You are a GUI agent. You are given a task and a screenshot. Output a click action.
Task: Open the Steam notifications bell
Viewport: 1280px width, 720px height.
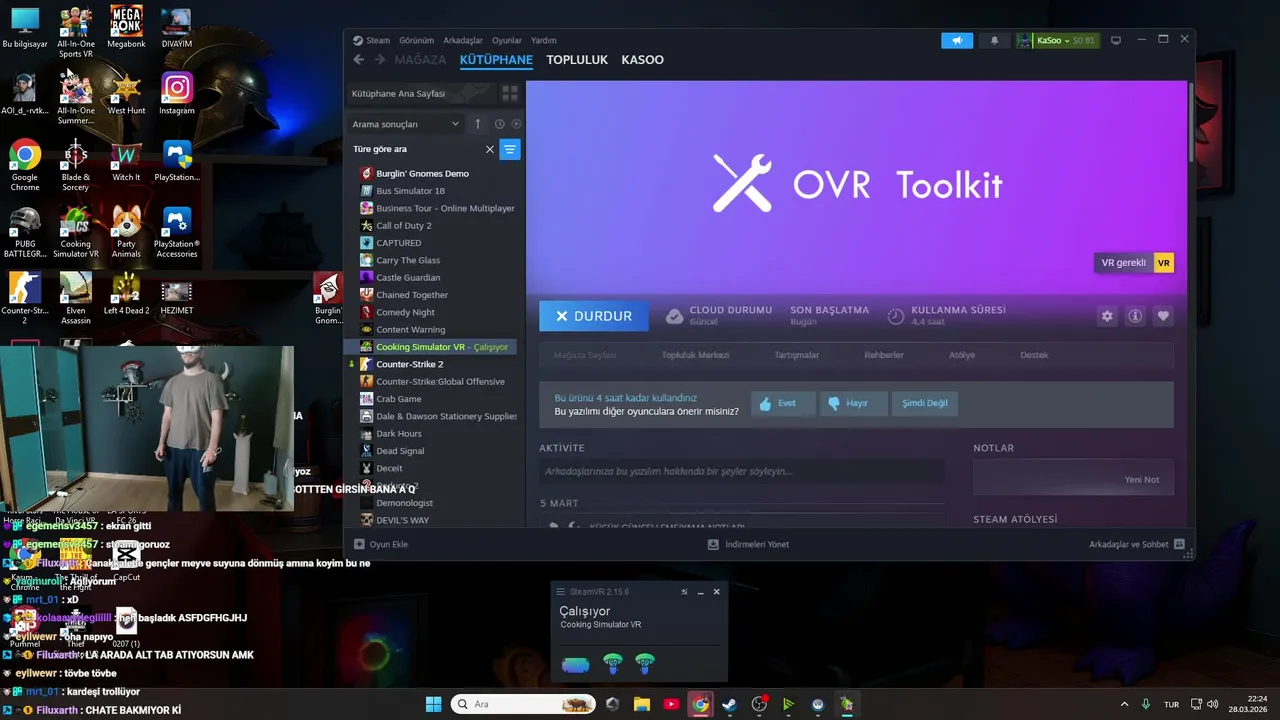[x=994, y=40]
